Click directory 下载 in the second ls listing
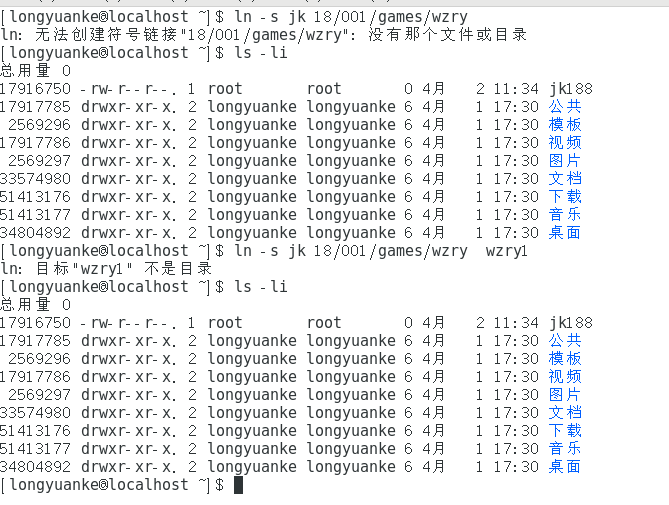669x505 pixels. pos(565,431)
